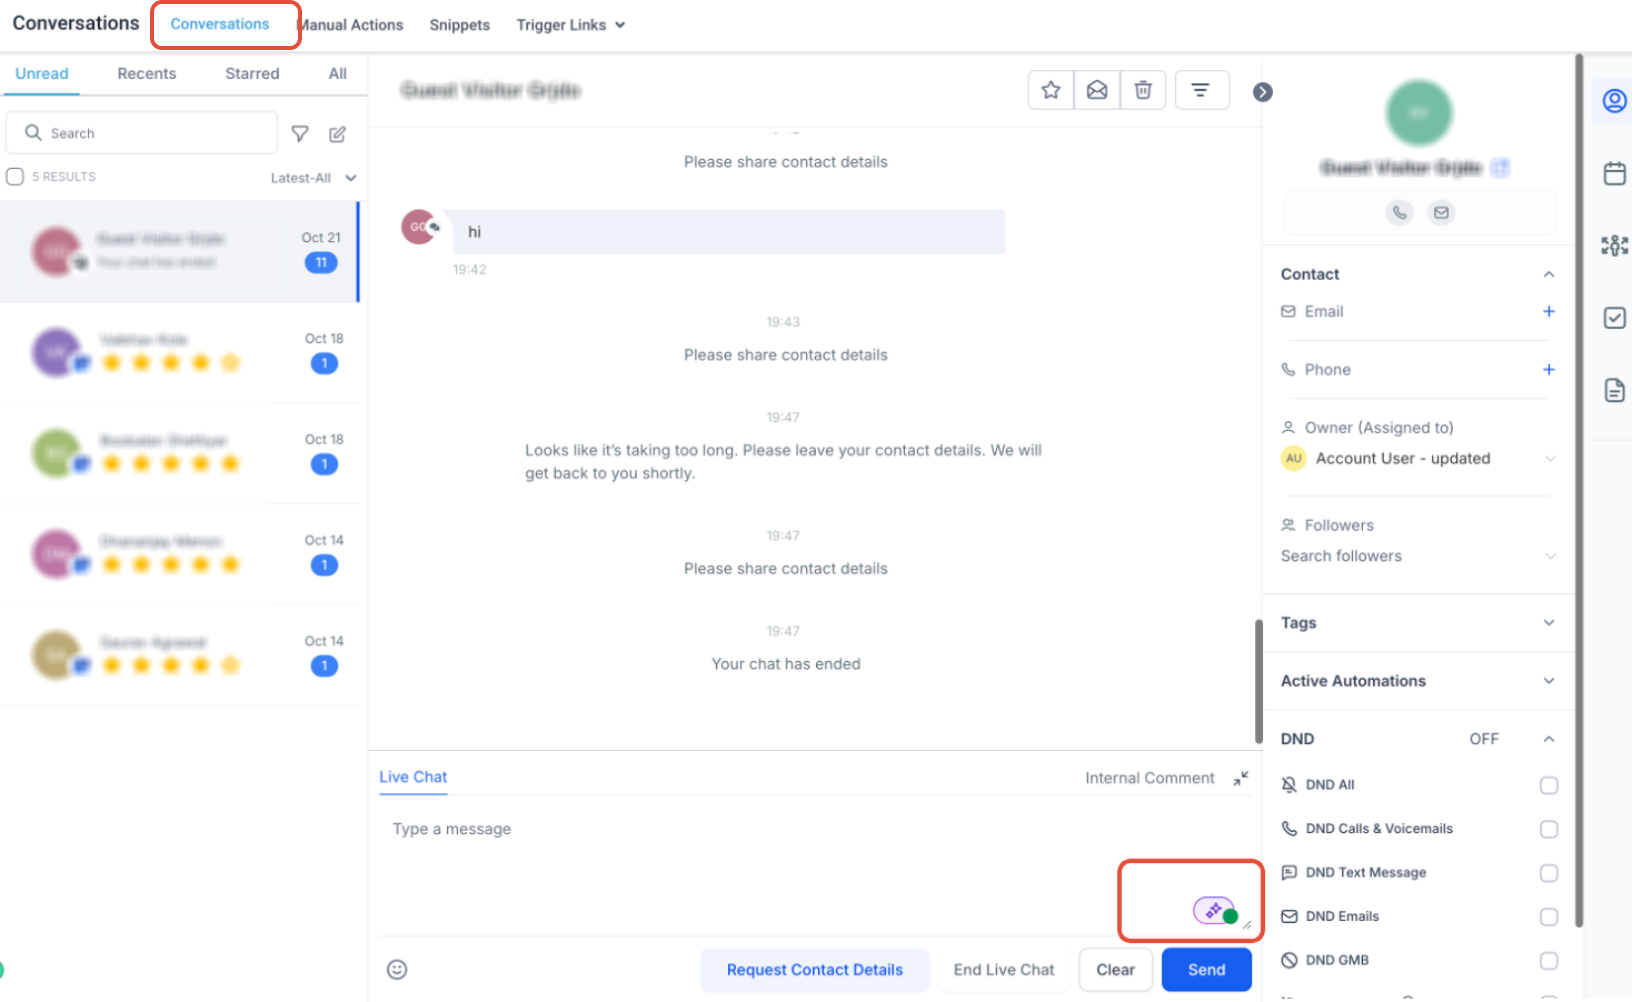Click the 'Your chat has ended' message
Screen dimensions: 1632x1002
[x=786, y=664]
